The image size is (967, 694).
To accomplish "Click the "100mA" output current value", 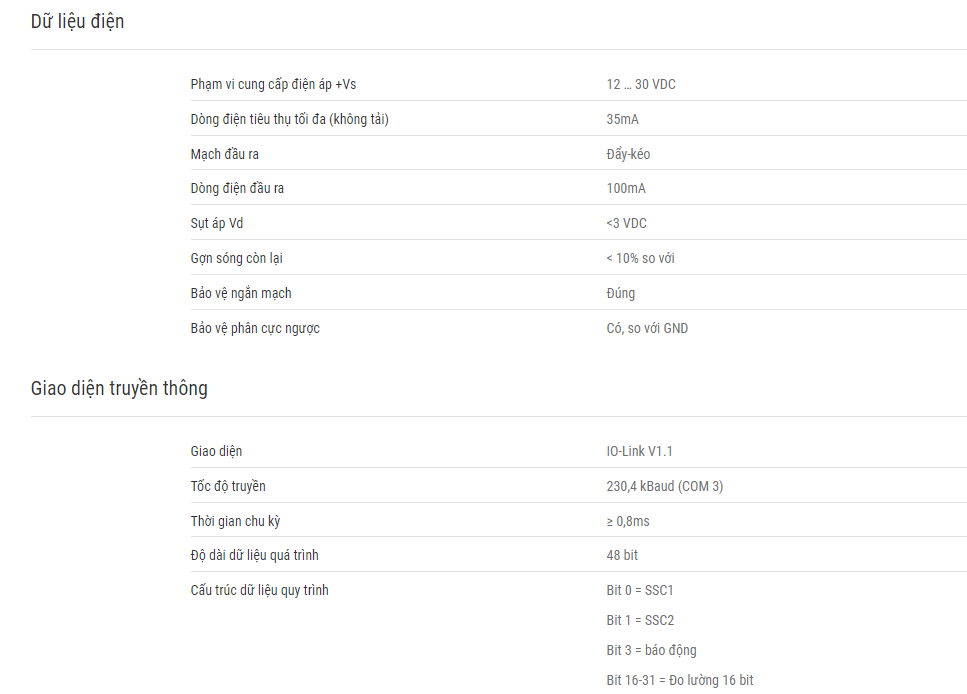I will click(x=626, y=188).
